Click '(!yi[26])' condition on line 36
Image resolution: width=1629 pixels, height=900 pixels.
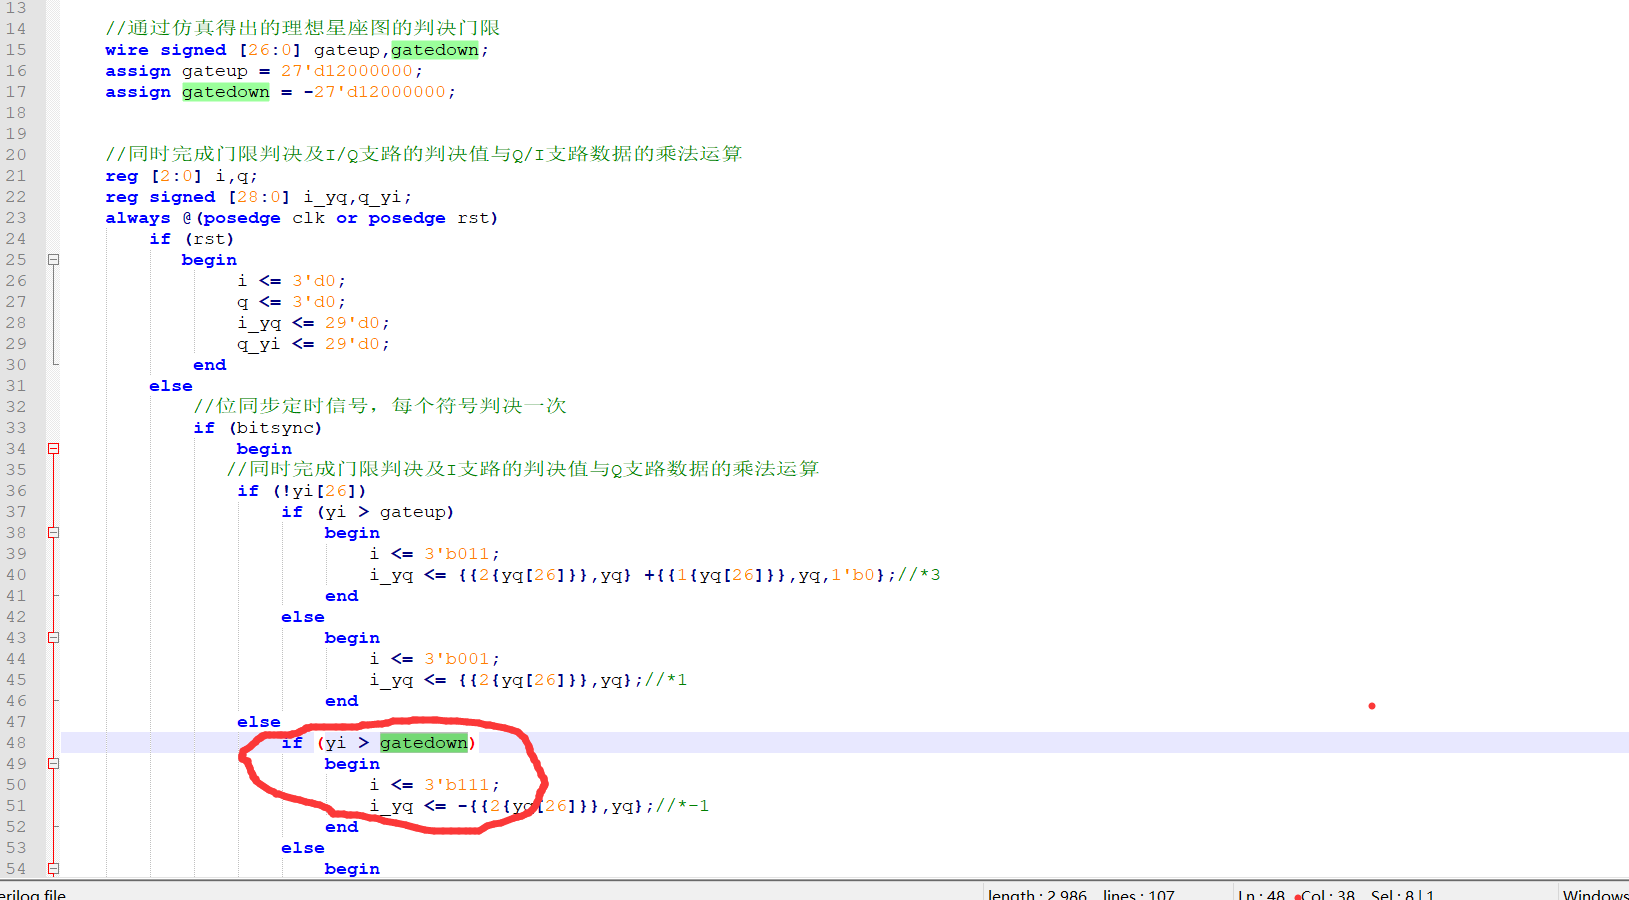(319, 491)
